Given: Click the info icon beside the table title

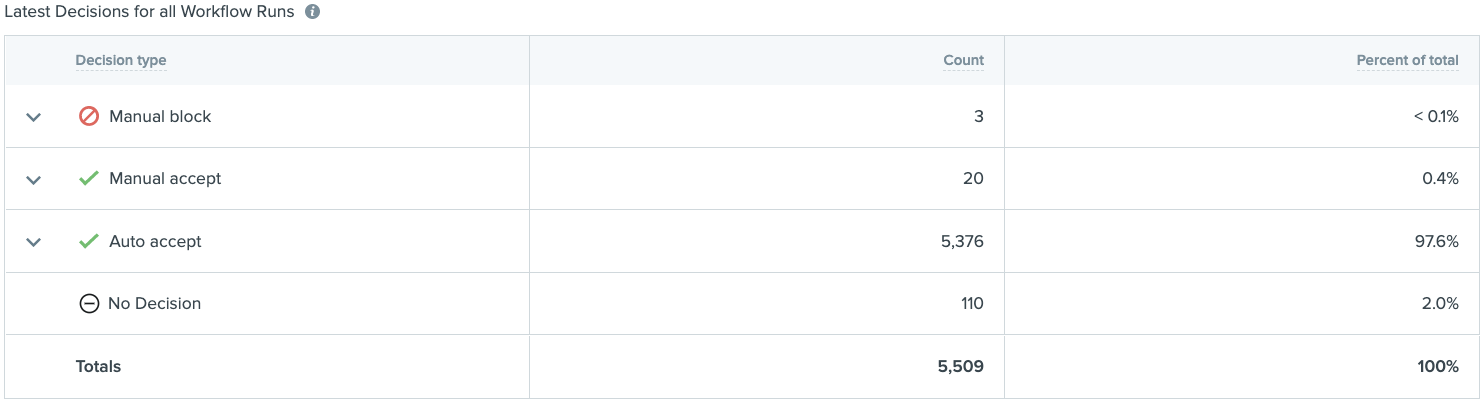Looking at the screenshot, I should coord(312,13).
